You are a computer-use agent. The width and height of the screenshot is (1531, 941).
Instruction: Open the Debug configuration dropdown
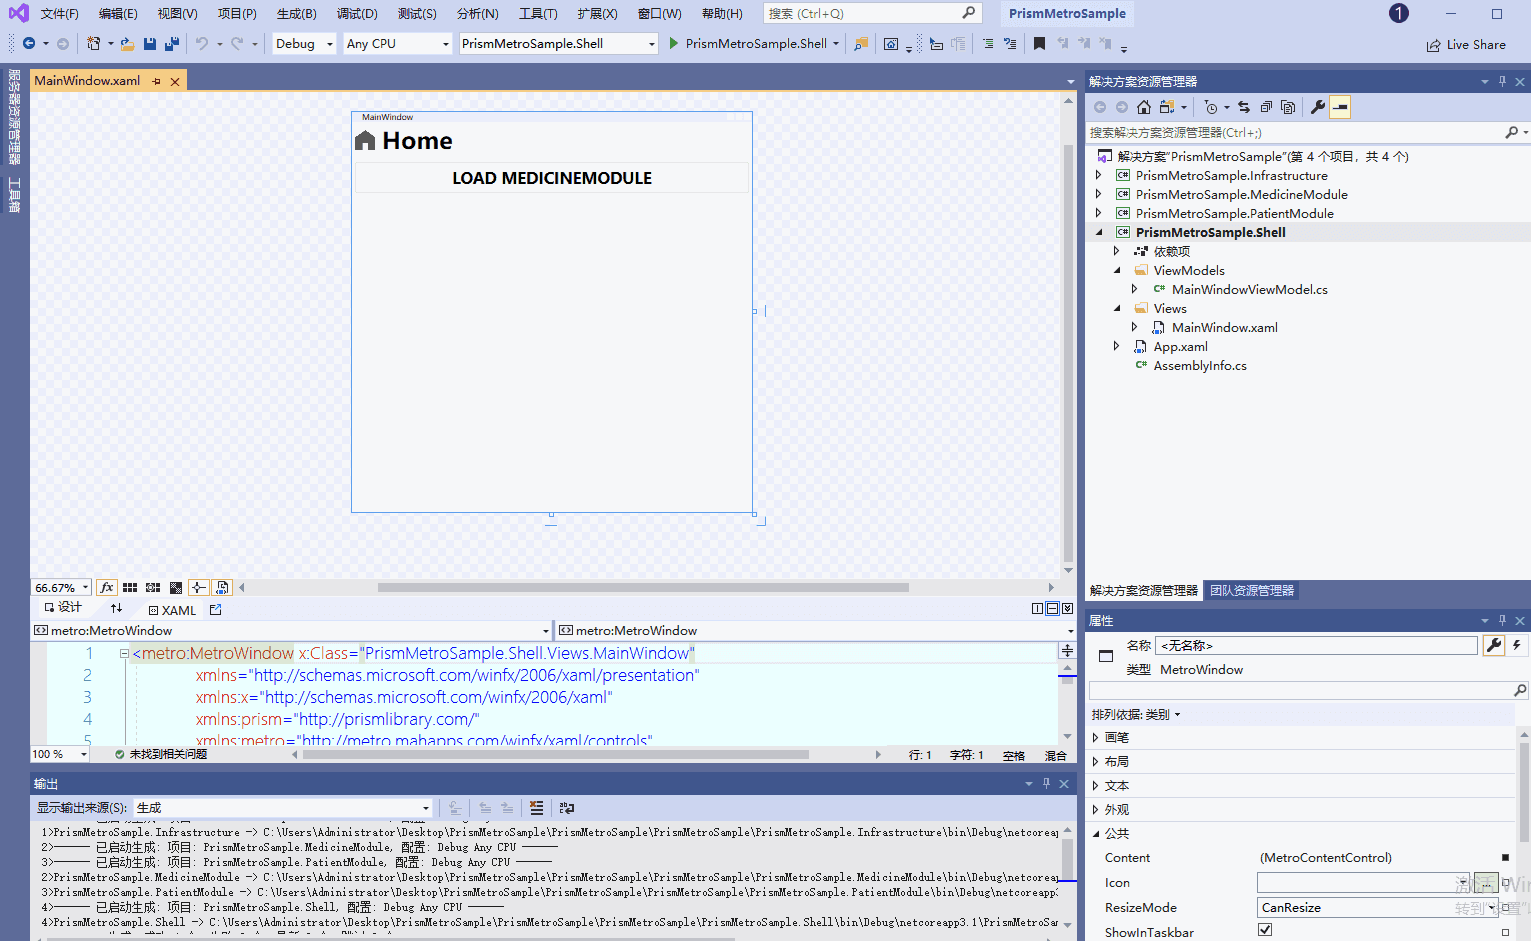click(x=305, y=43)
